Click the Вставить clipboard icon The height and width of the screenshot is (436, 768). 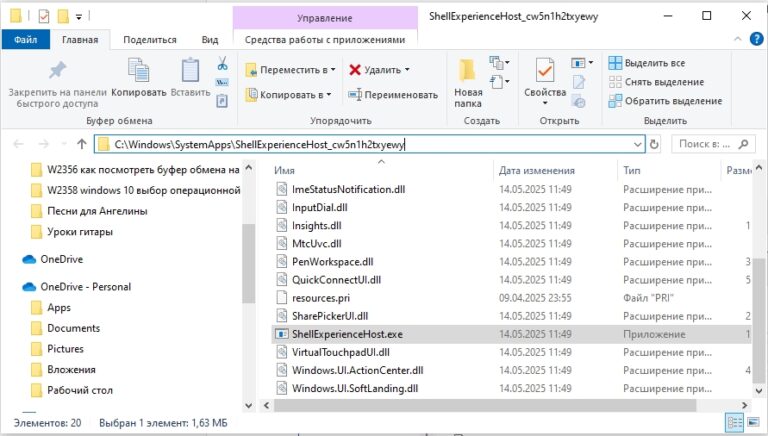pyautogui.click(x=190, y=70)
